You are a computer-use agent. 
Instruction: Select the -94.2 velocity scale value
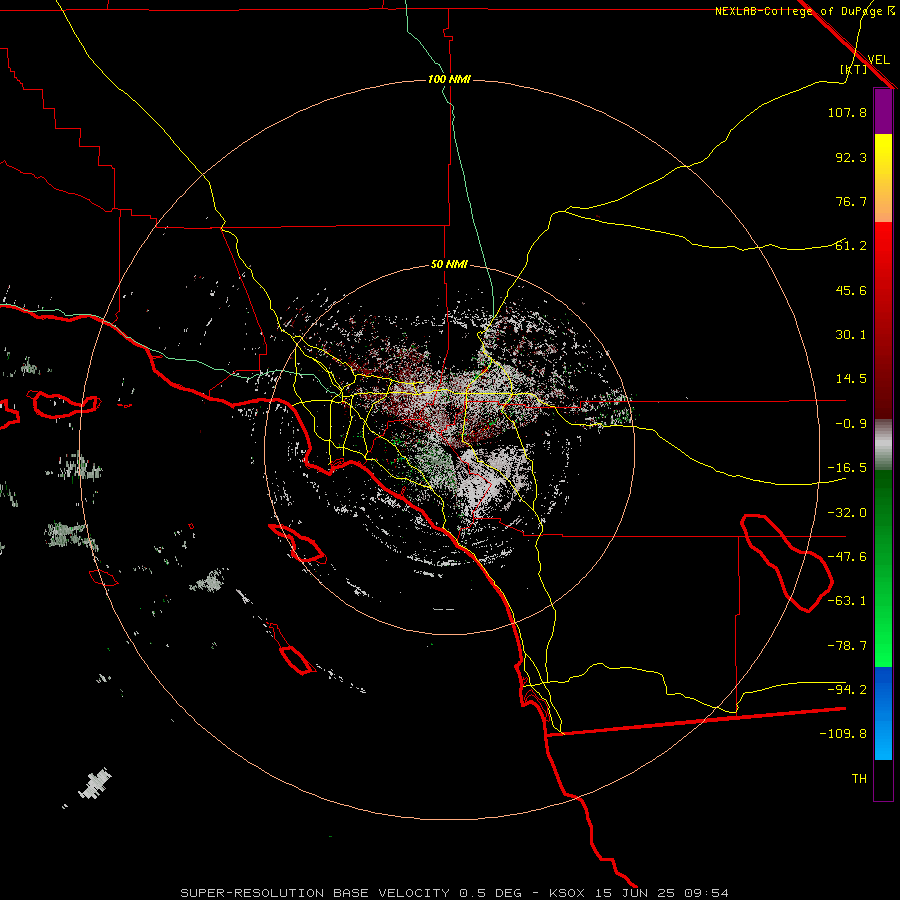847,689
